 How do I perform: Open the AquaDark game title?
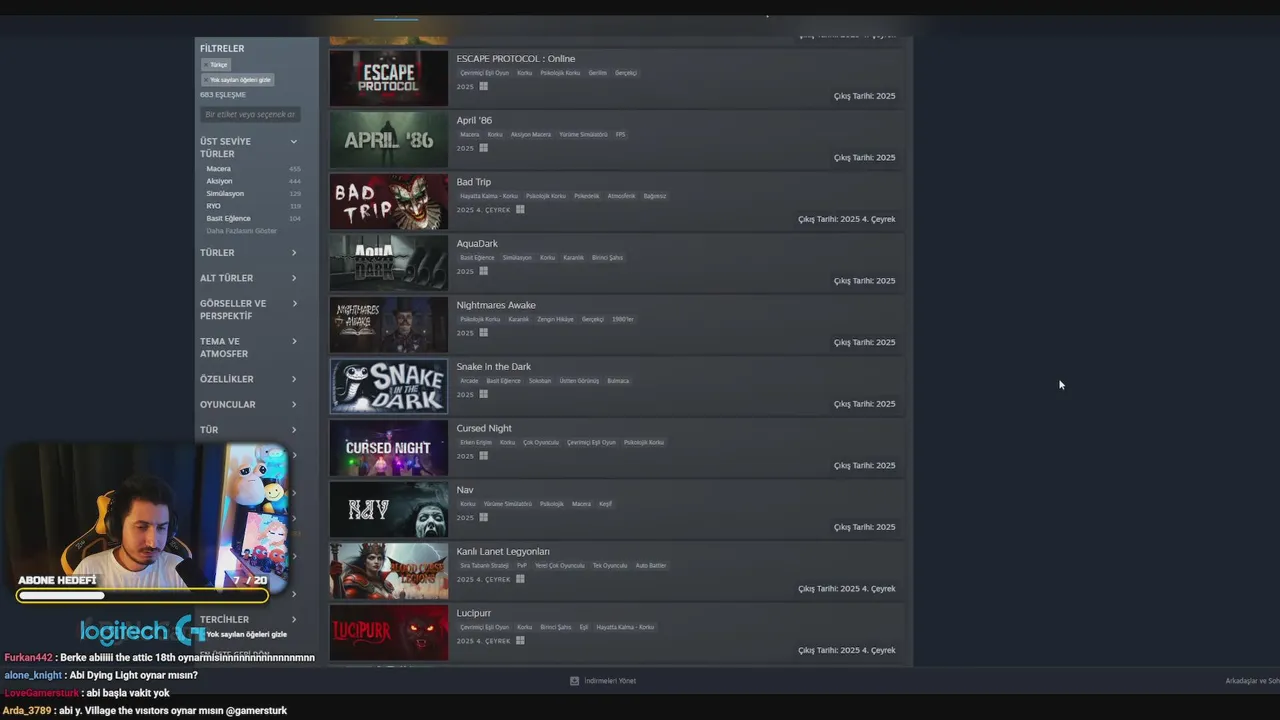coord(477,244)
